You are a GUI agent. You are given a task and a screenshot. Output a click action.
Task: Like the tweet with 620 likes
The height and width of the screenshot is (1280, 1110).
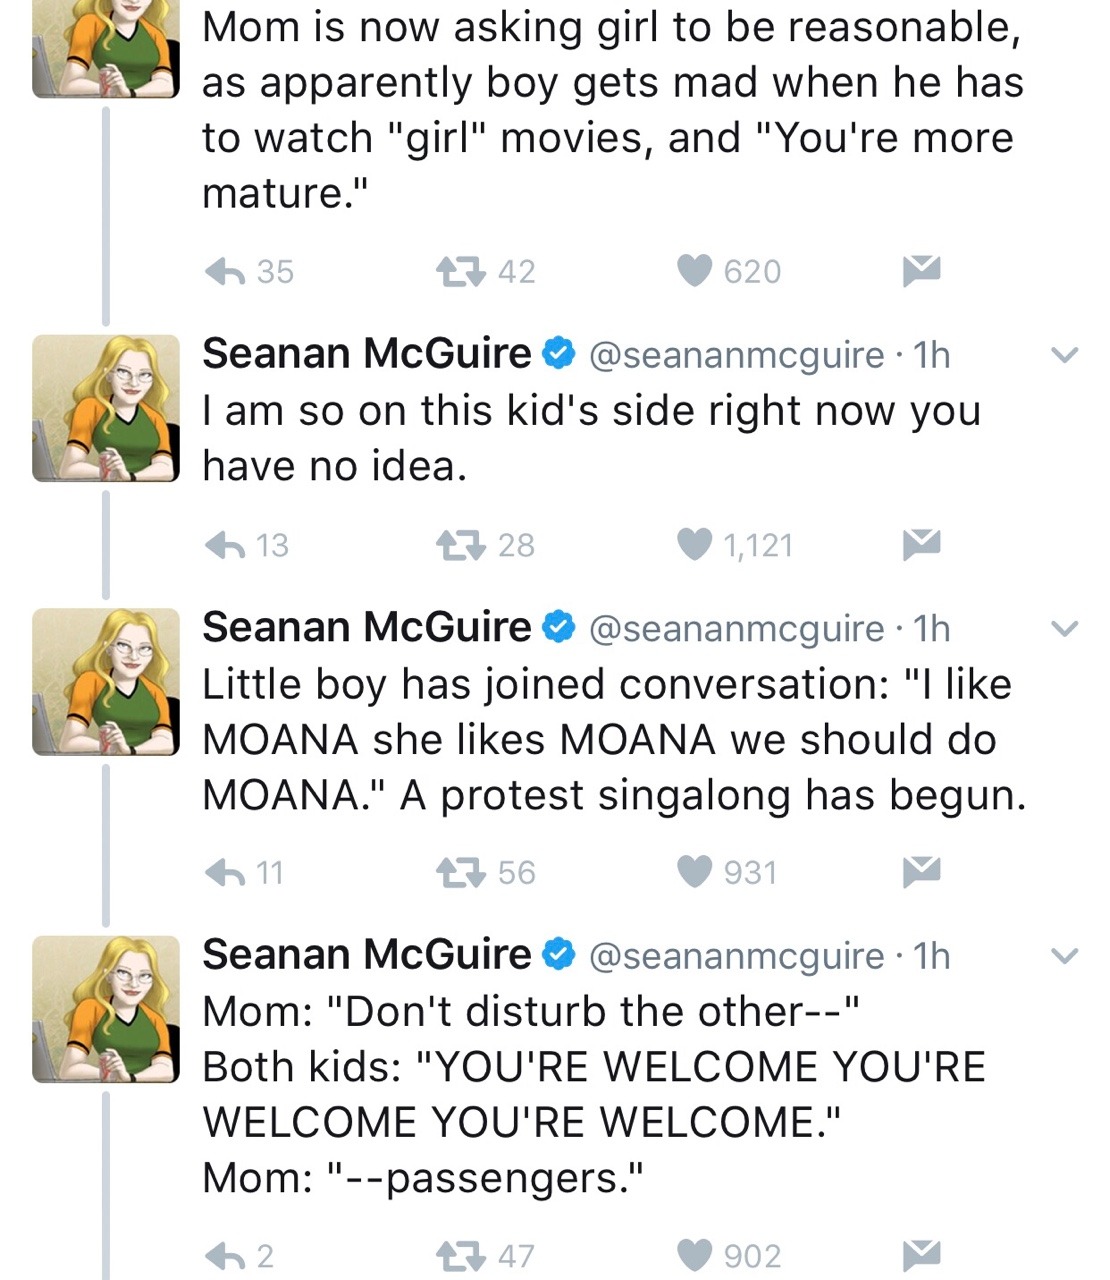(694, 271)
